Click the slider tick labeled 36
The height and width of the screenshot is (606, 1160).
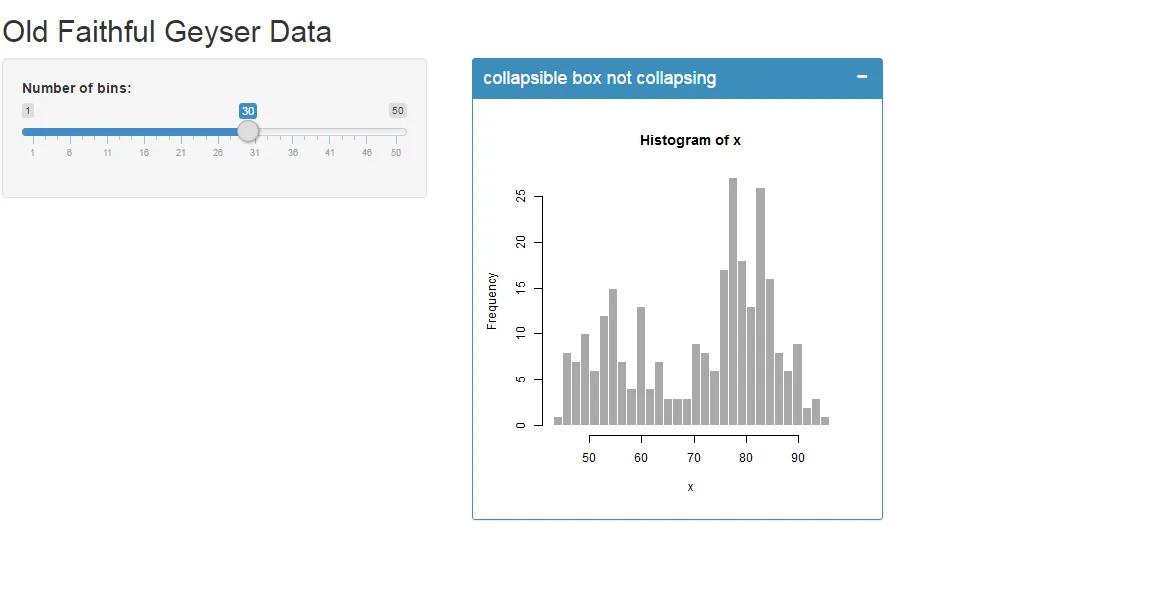coord(293,153)
